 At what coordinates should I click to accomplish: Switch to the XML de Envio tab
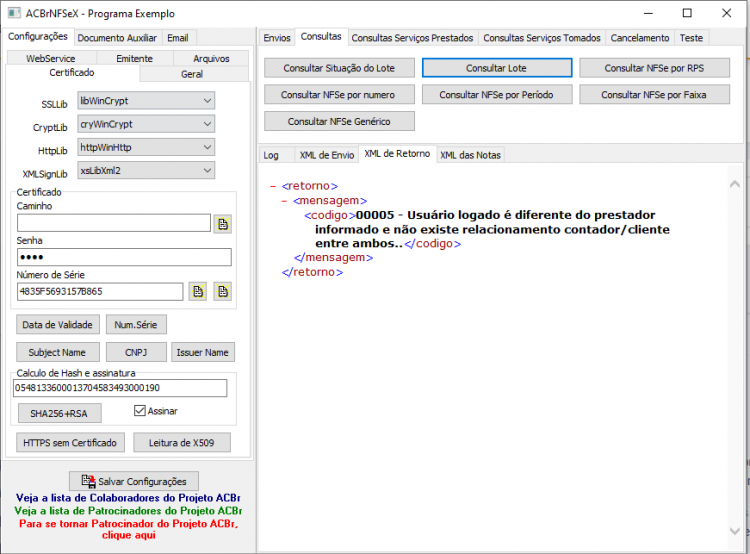tap(327, 155)
